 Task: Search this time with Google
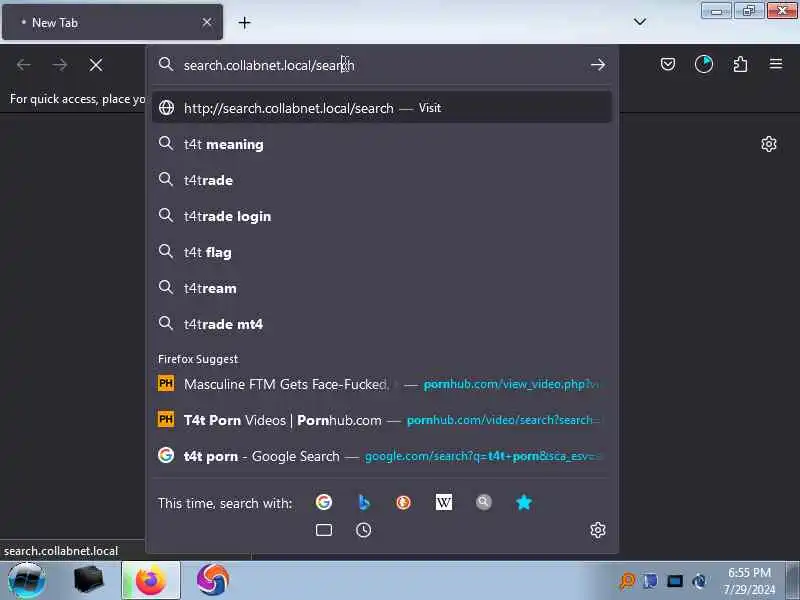323,503
